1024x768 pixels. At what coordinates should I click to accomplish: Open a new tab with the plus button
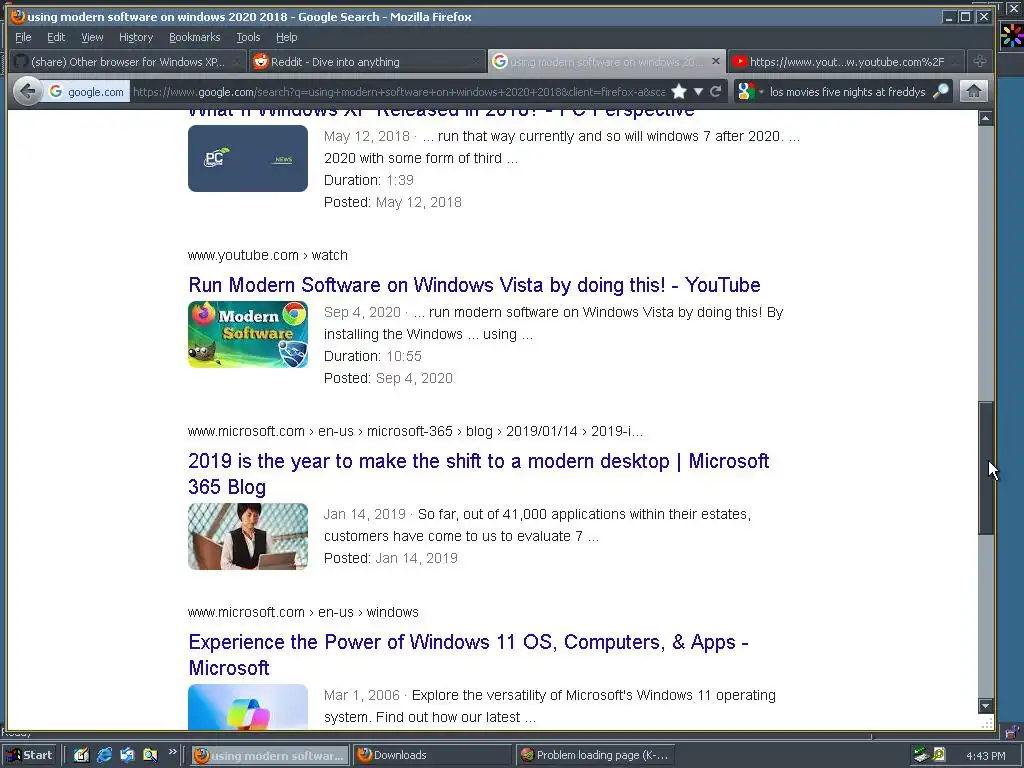tap(980, 61)
